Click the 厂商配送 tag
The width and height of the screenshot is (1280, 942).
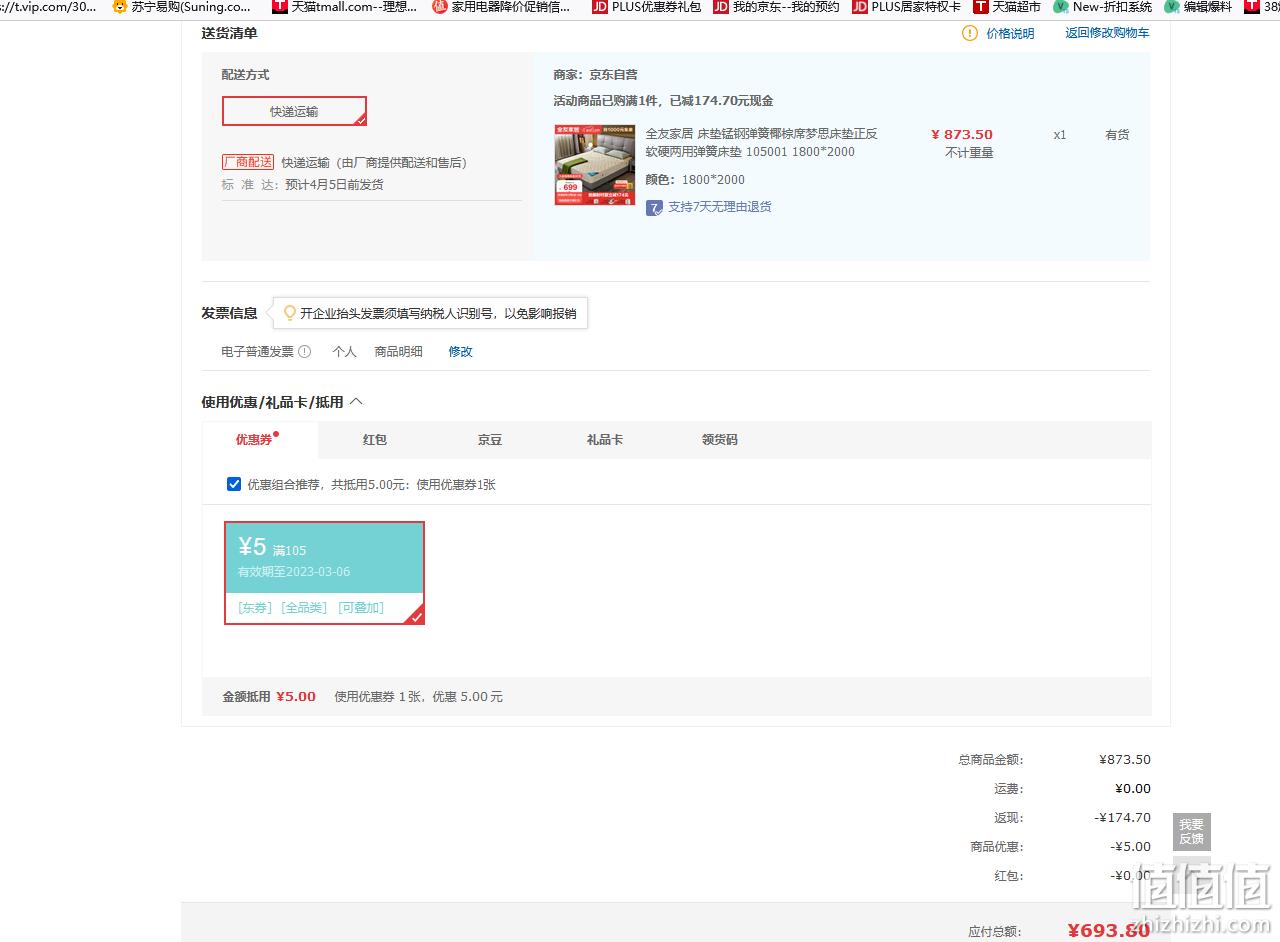[248, 162]
